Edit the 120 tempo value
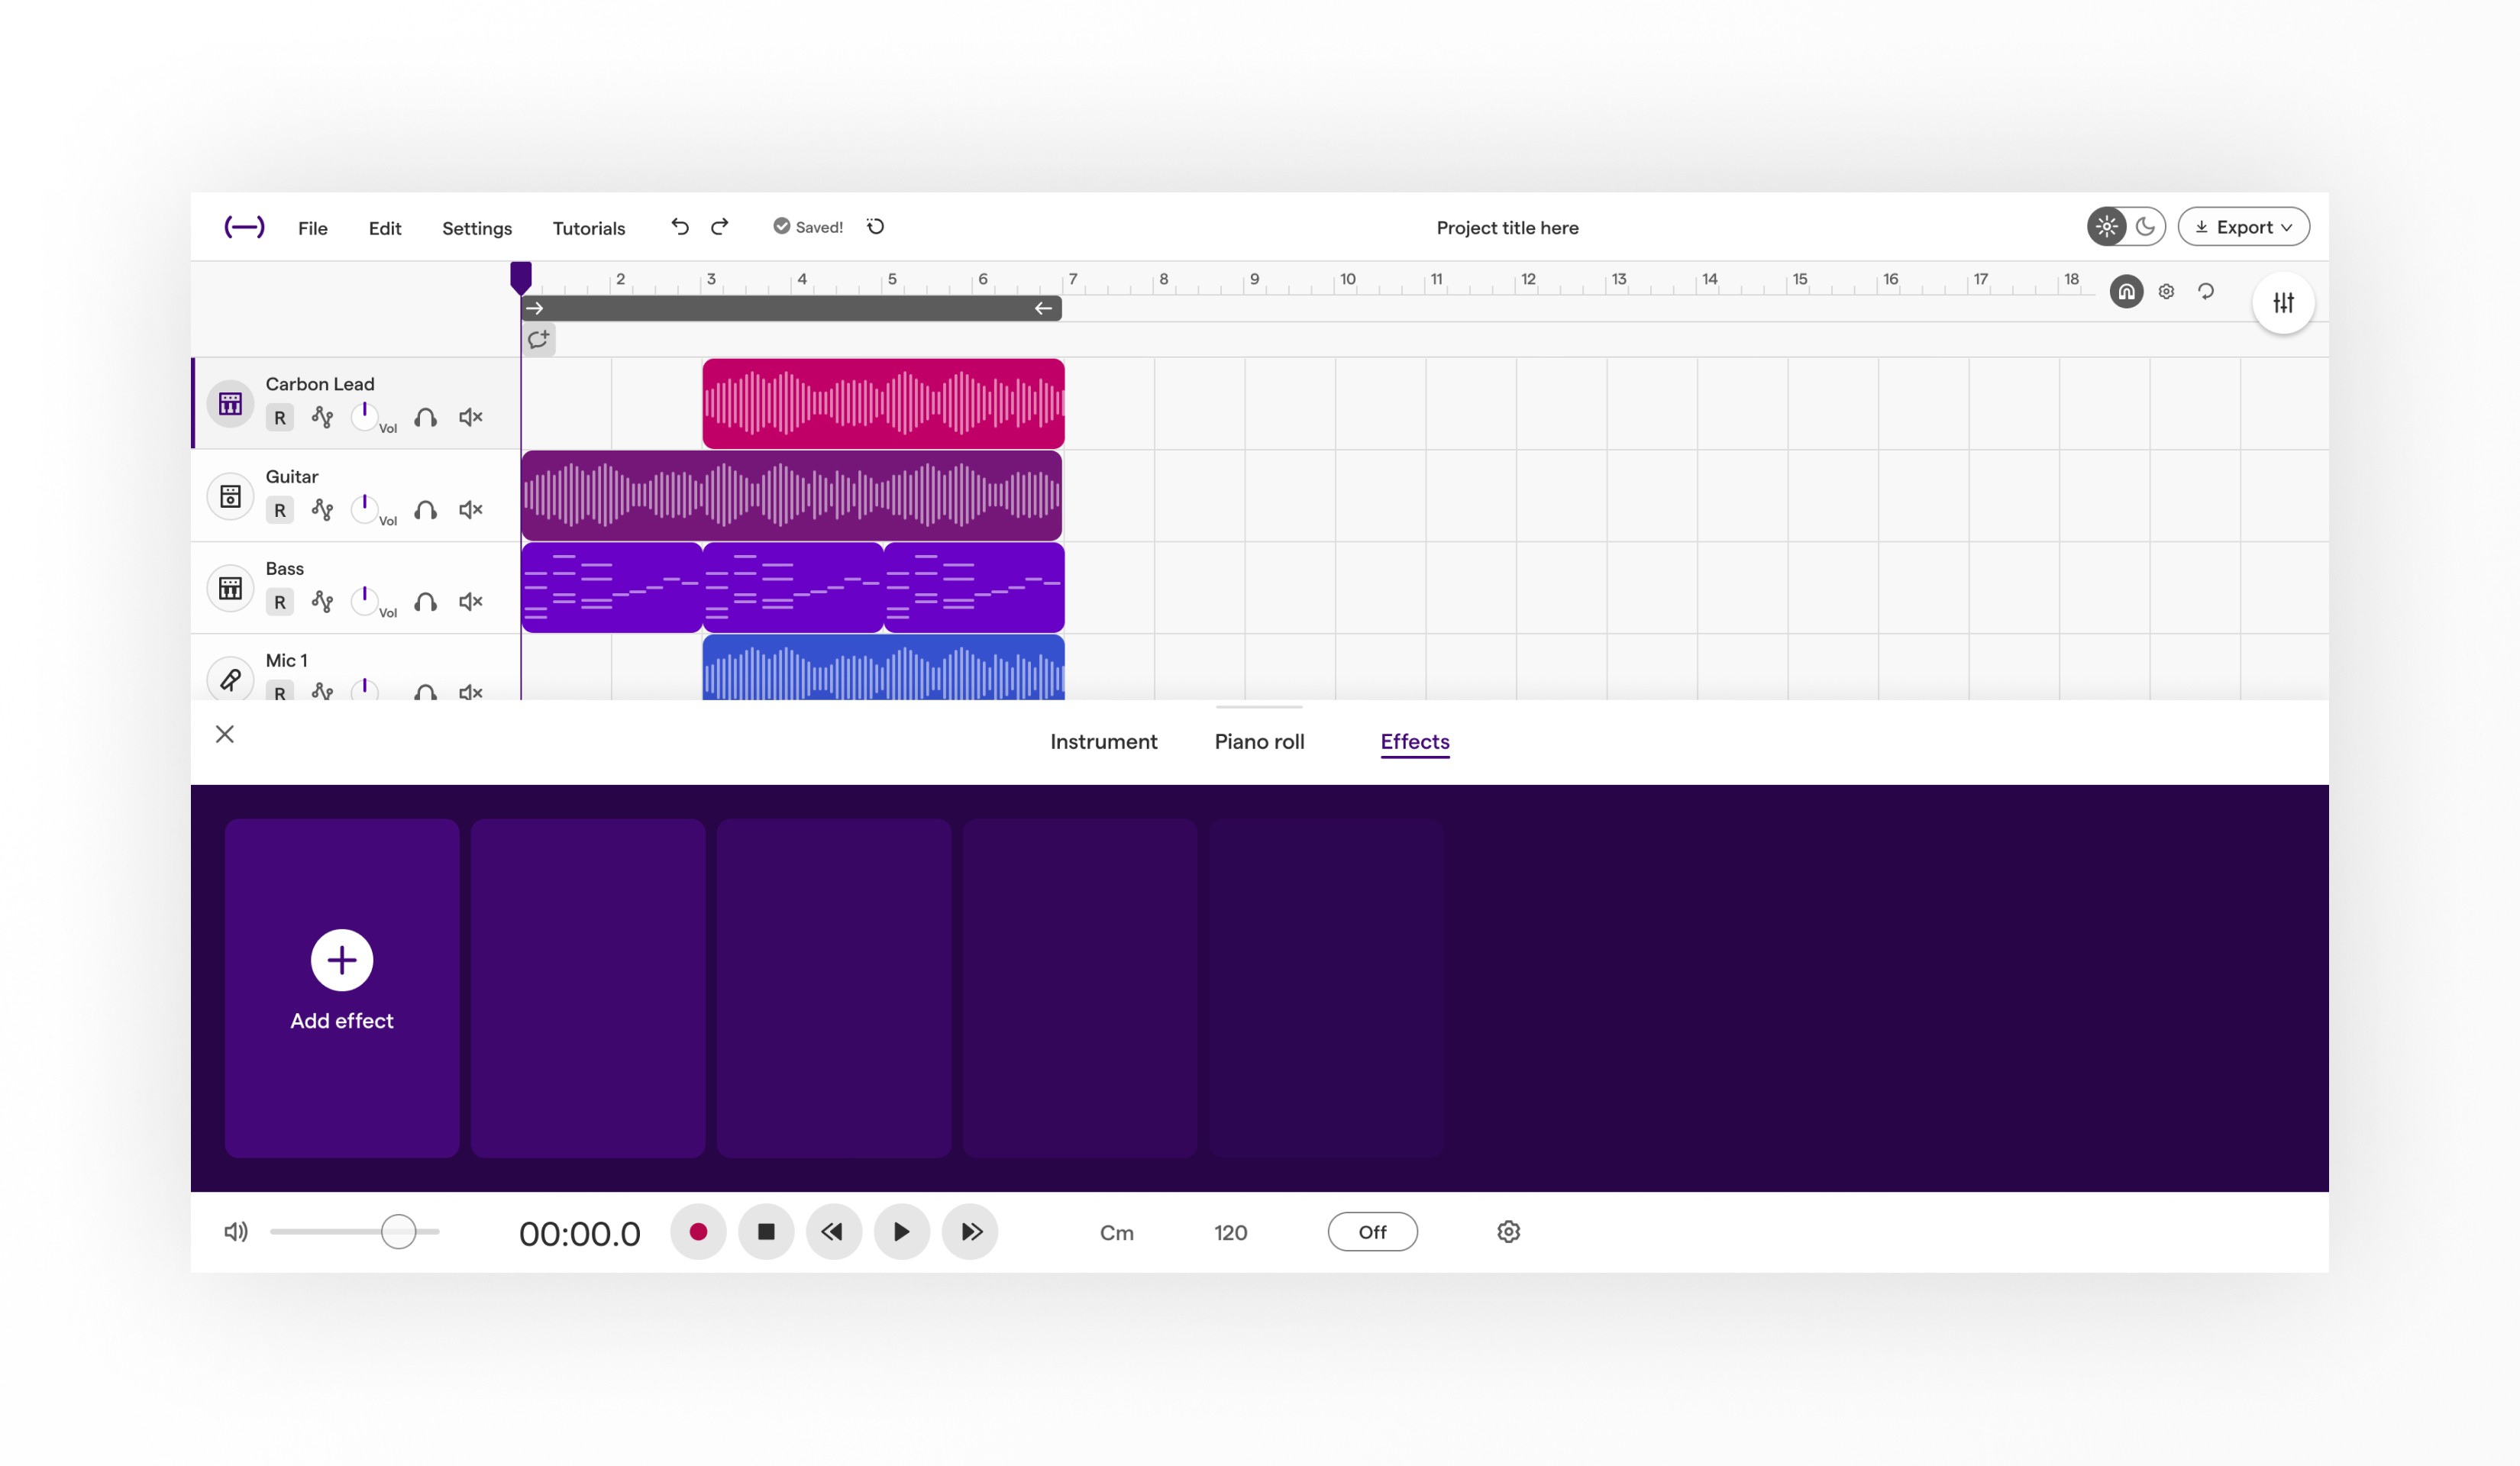2520x1466 pixels. 1231,1232
